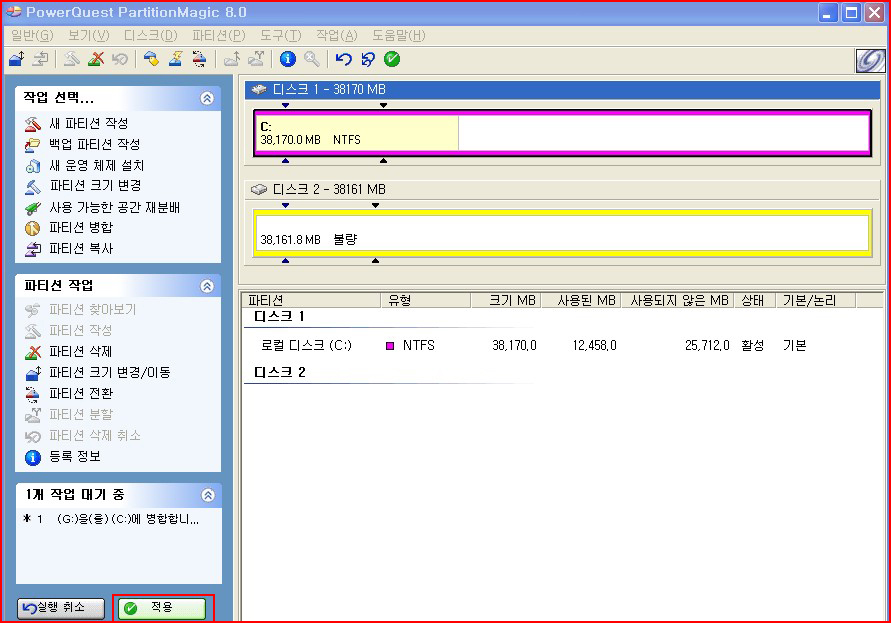Image resolution: width=891 pixels, height=623 pixels.
Task: Click the 12,458.0 used MB value
Action: (594, 346)
